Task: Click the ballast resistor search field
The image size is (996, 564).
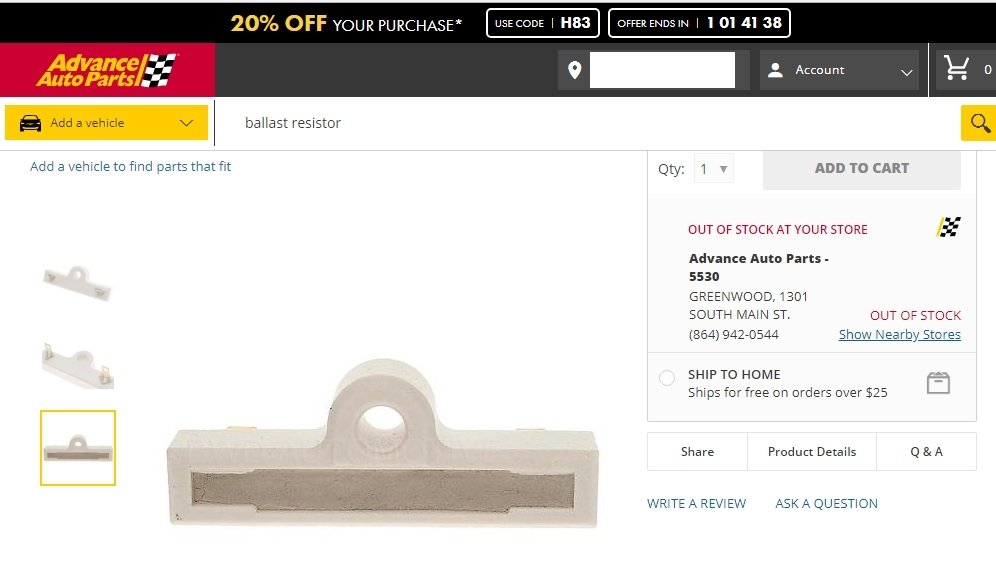Action: [x=580, y=123]
